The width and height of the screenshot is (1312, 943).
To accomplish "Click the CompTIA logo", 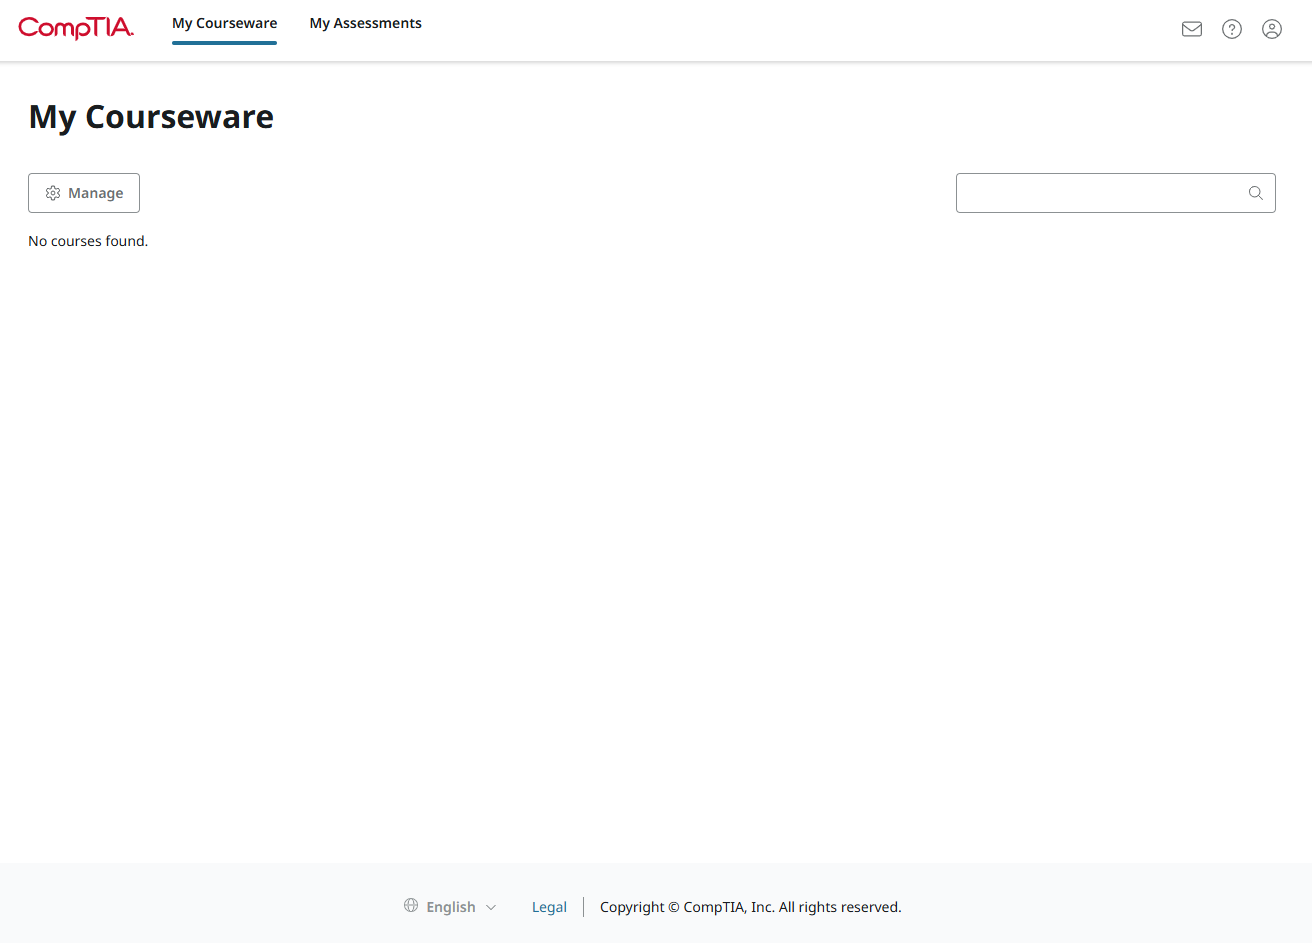I will coord(76,28).
